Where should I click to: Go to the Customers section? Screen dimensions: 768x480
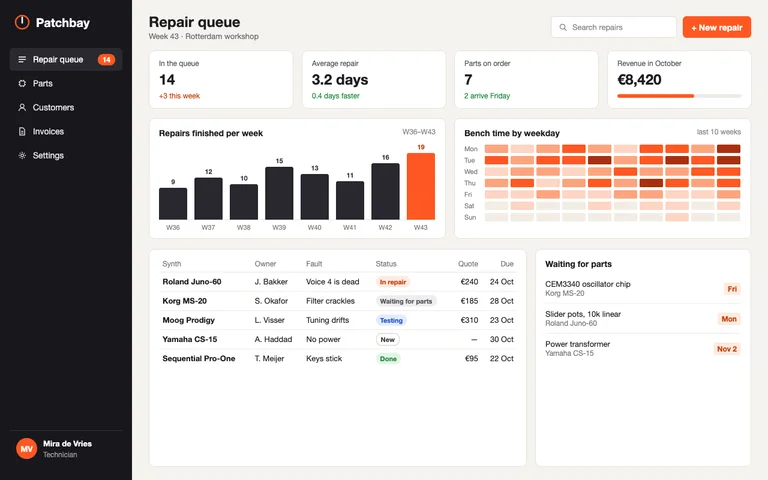pyautogui.click(x=66, y=108)
